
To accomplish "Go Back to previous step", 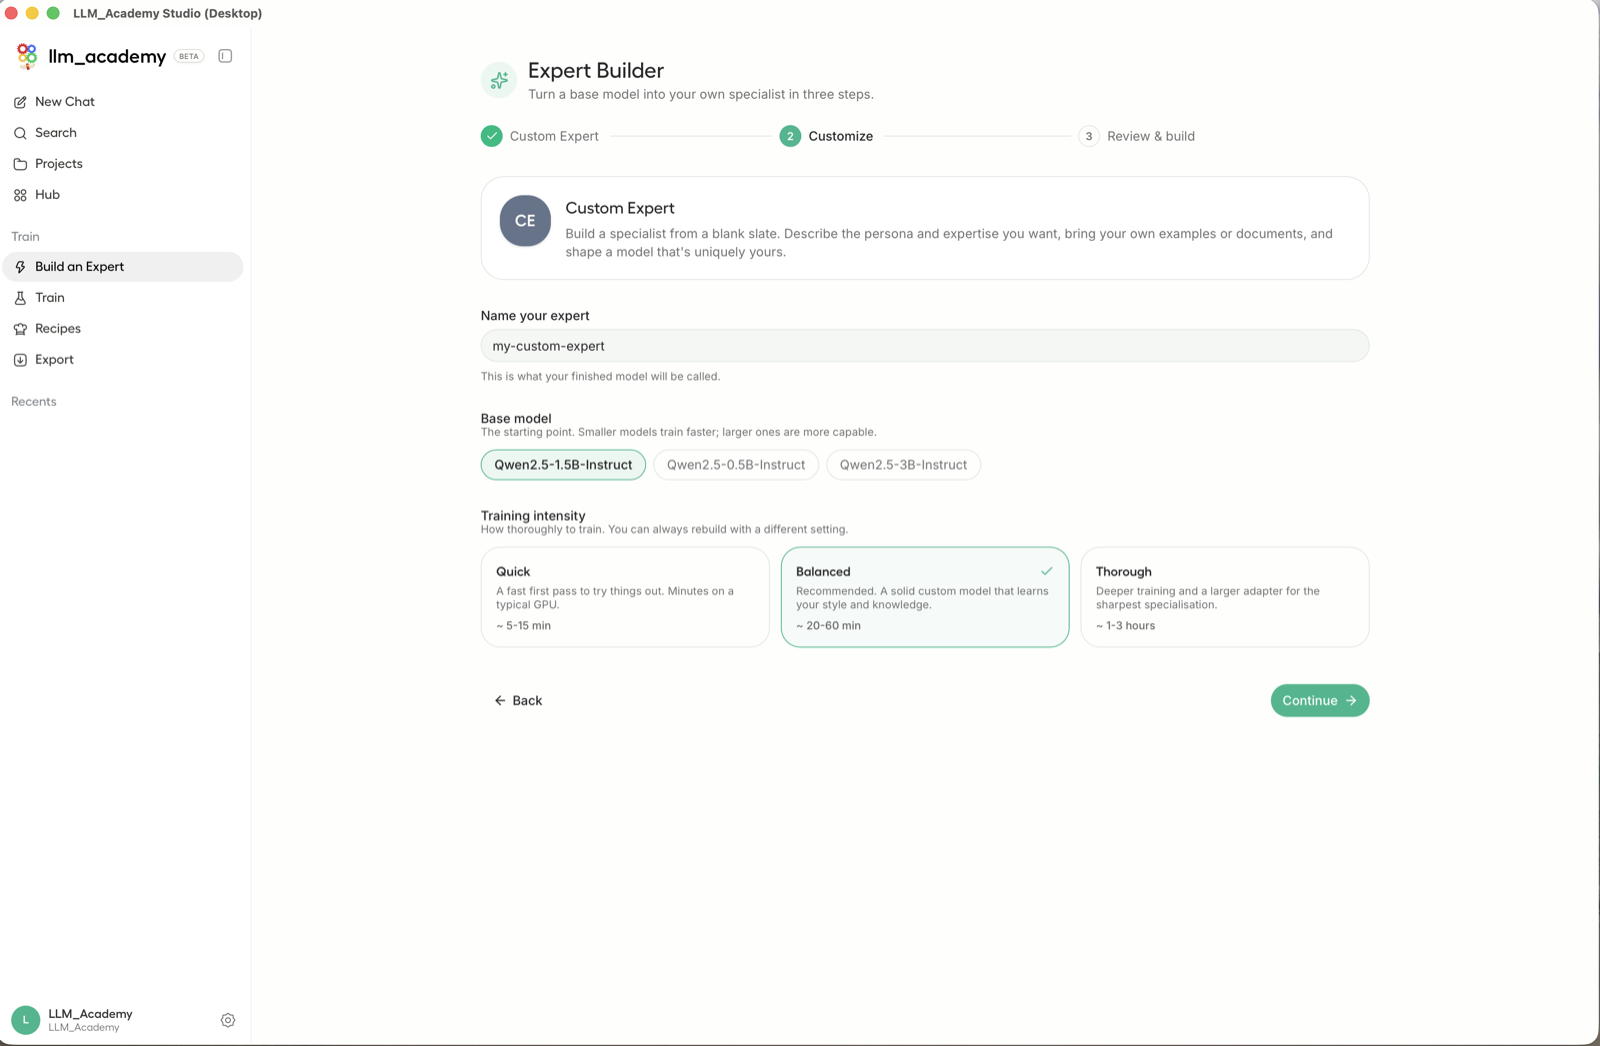I will [x=518, y=701].
